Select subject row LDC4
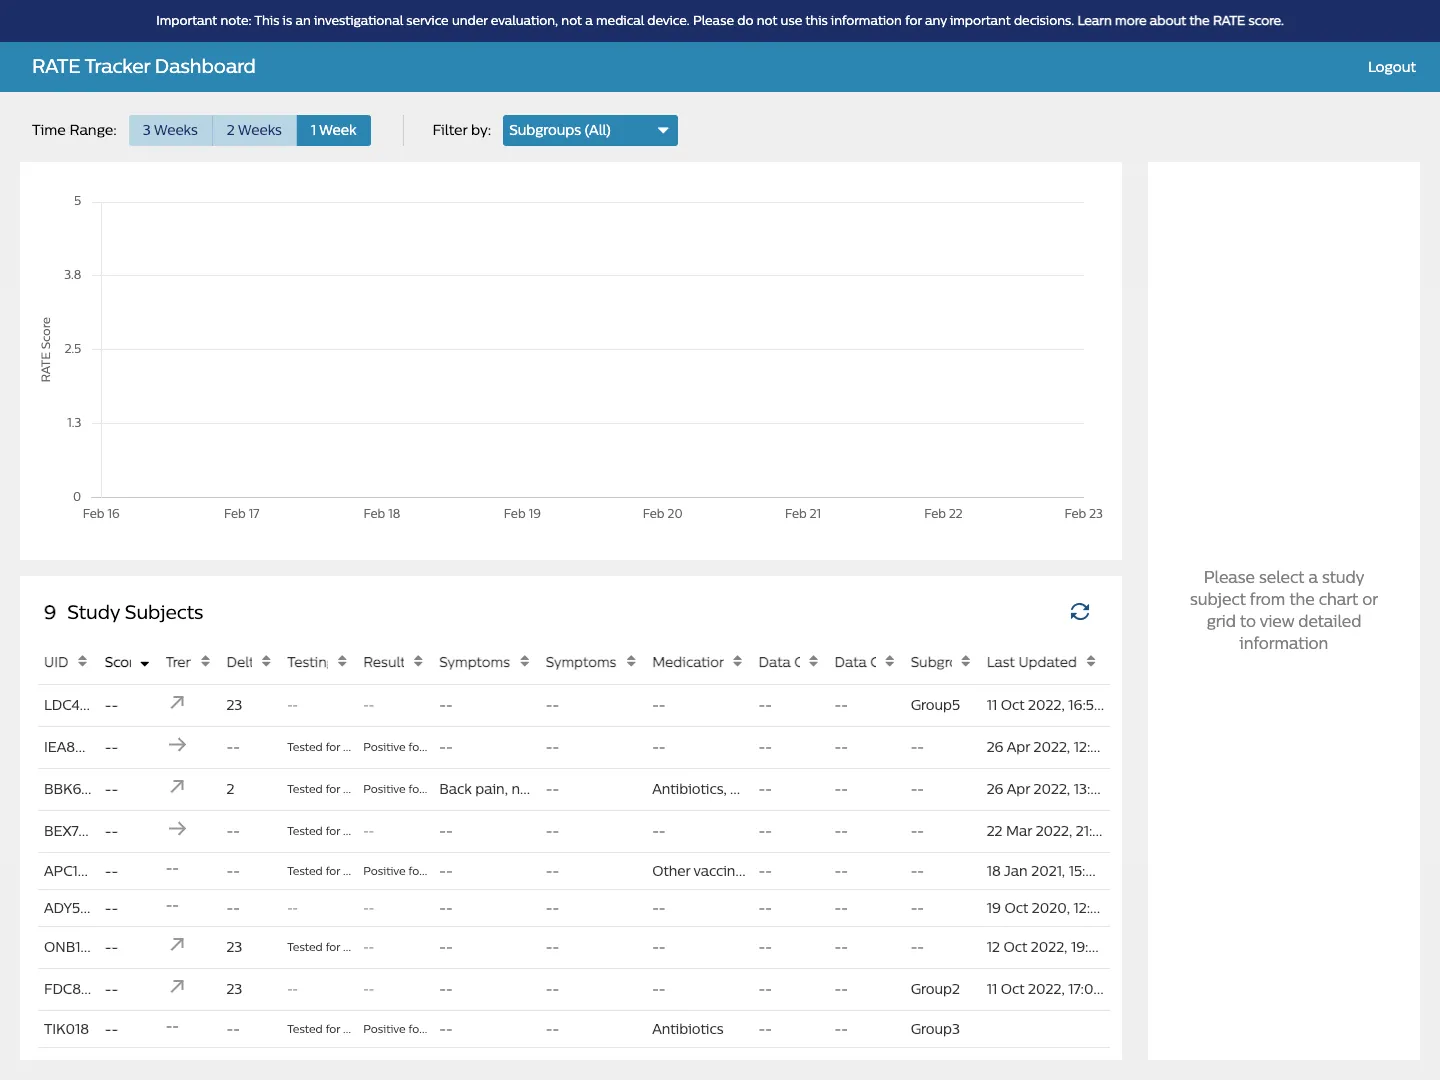1440x1080 pixels. 574,705
